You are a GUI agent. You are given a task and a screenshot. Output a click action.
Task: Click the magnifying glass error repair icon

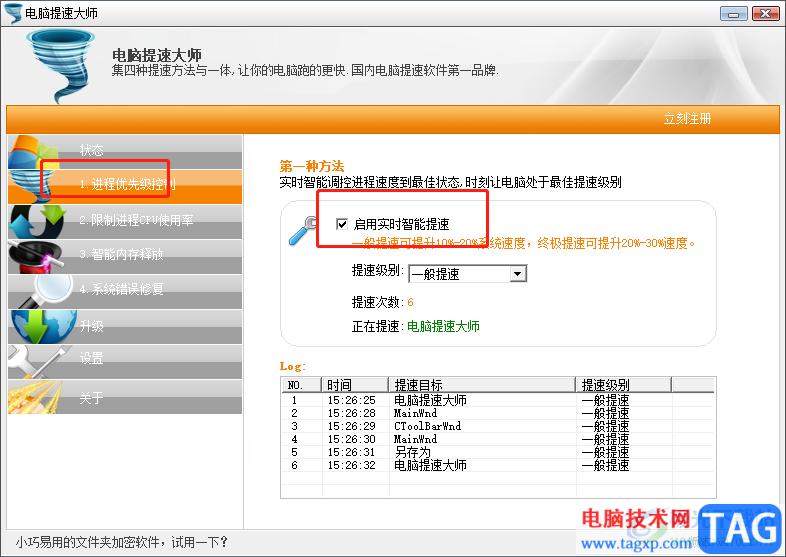tap(46, 291)
